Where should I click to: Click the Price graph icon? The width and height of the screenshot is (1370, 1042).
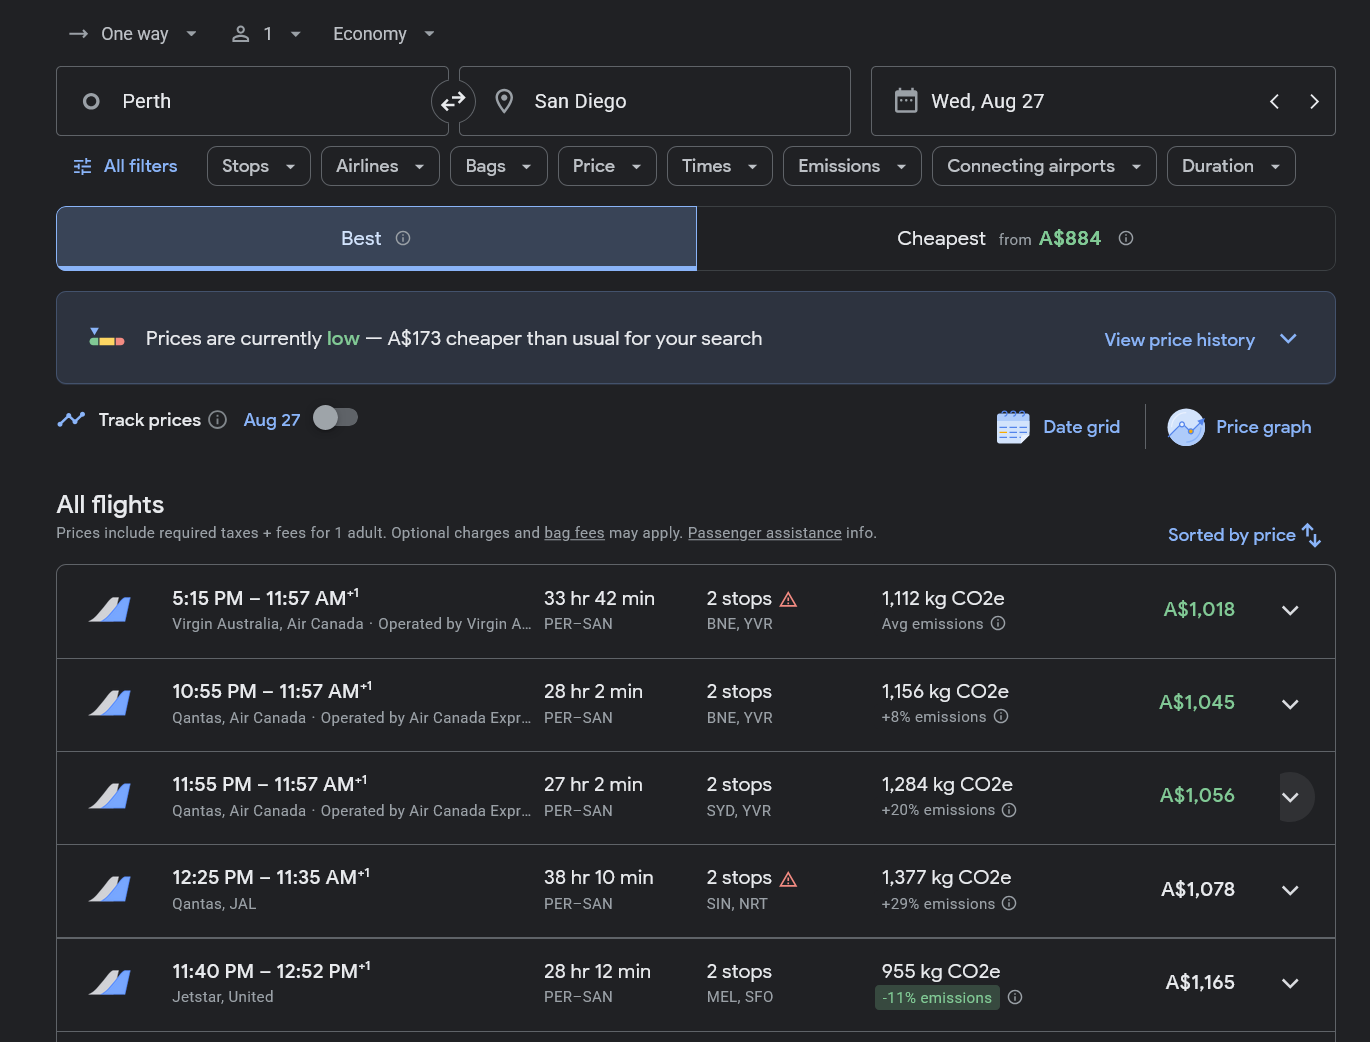tap(1186, 427)
